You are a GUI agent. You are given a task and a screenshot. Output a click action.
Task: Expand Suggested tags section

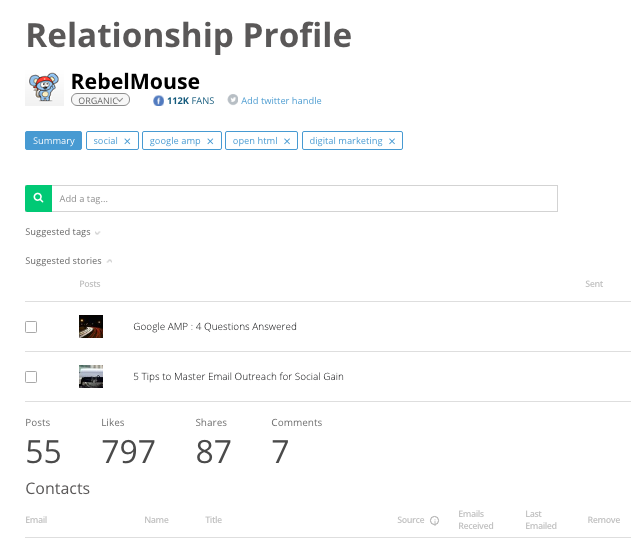pyautogui.click(x=62, y=232)
